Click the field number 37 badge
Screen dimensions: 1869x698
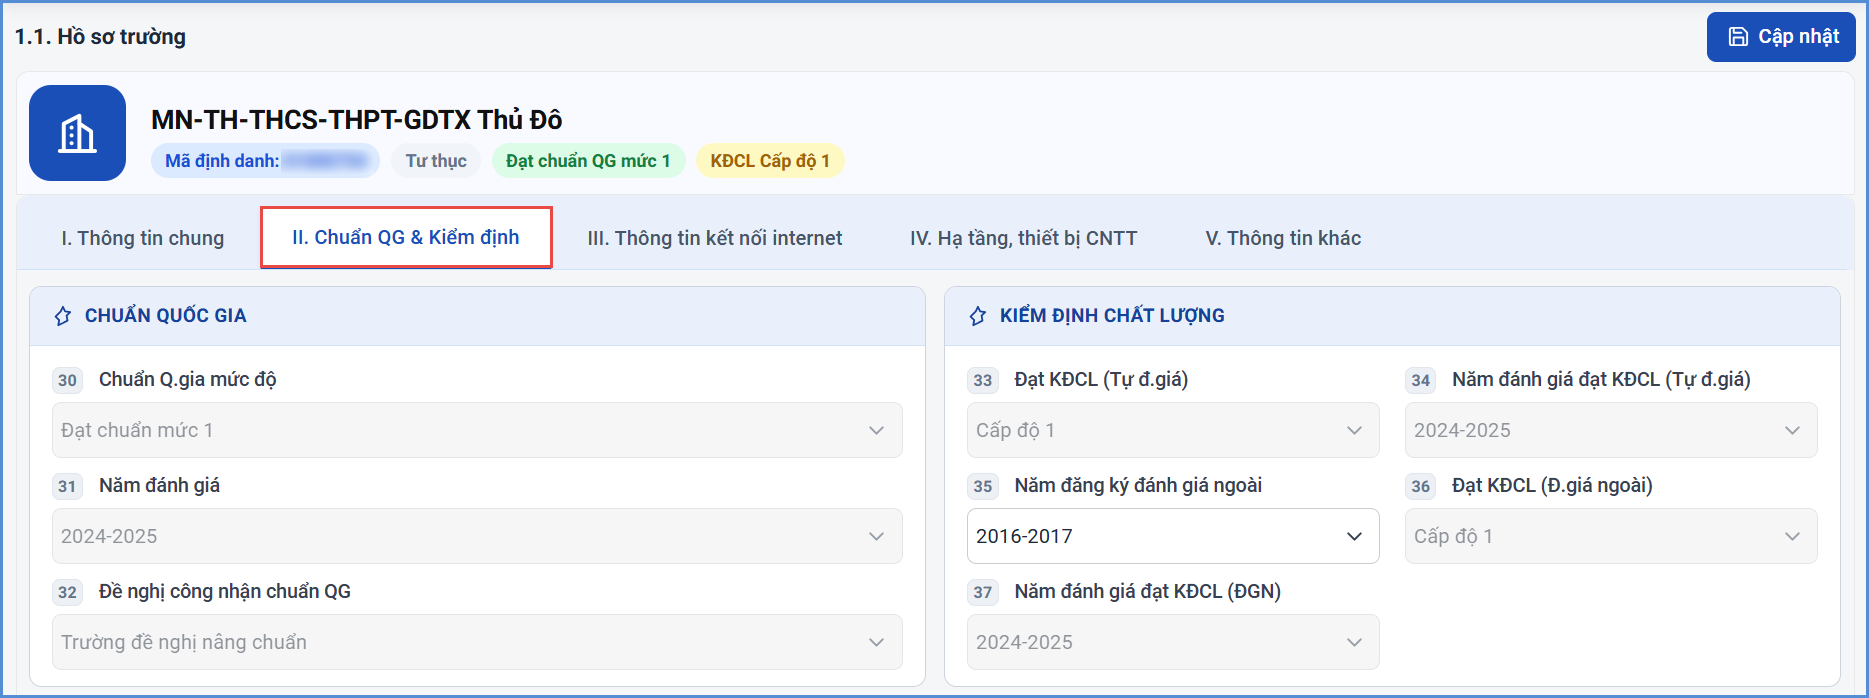[x=983, y=592]
